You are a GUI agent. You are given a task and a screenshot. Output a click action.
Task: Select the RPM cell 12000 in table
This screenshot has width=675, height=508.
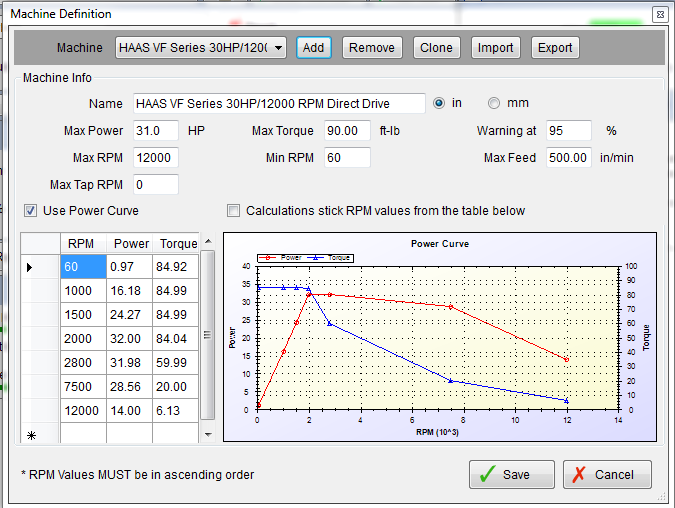coord(83,411)
